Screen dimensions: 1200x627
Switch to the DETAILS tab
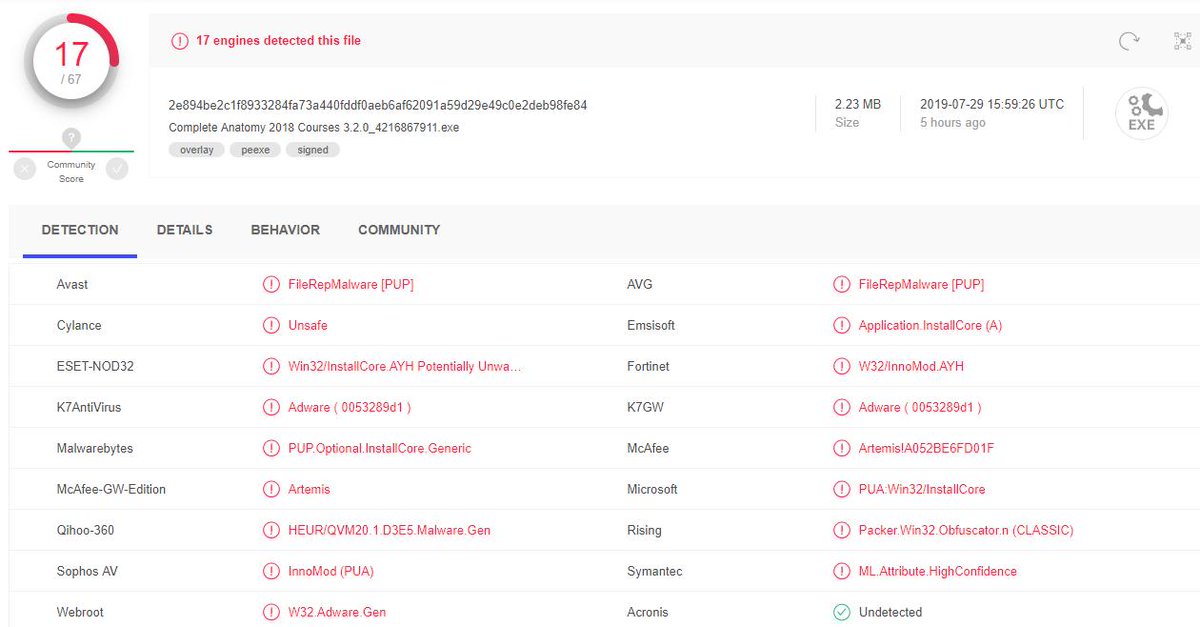[x=185, y=230]
